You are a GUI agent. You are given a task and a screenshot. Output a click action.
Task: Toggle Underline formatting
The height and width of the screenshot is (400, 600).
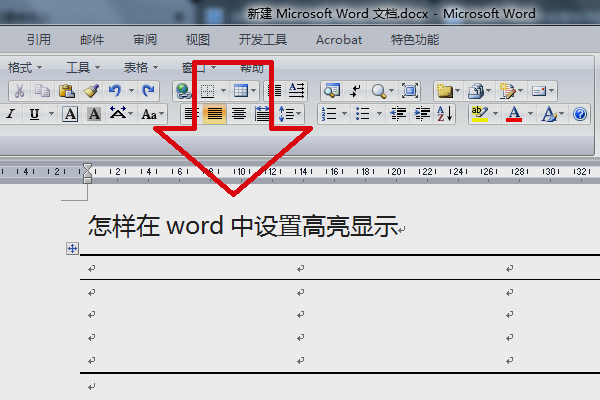[34, 114]
